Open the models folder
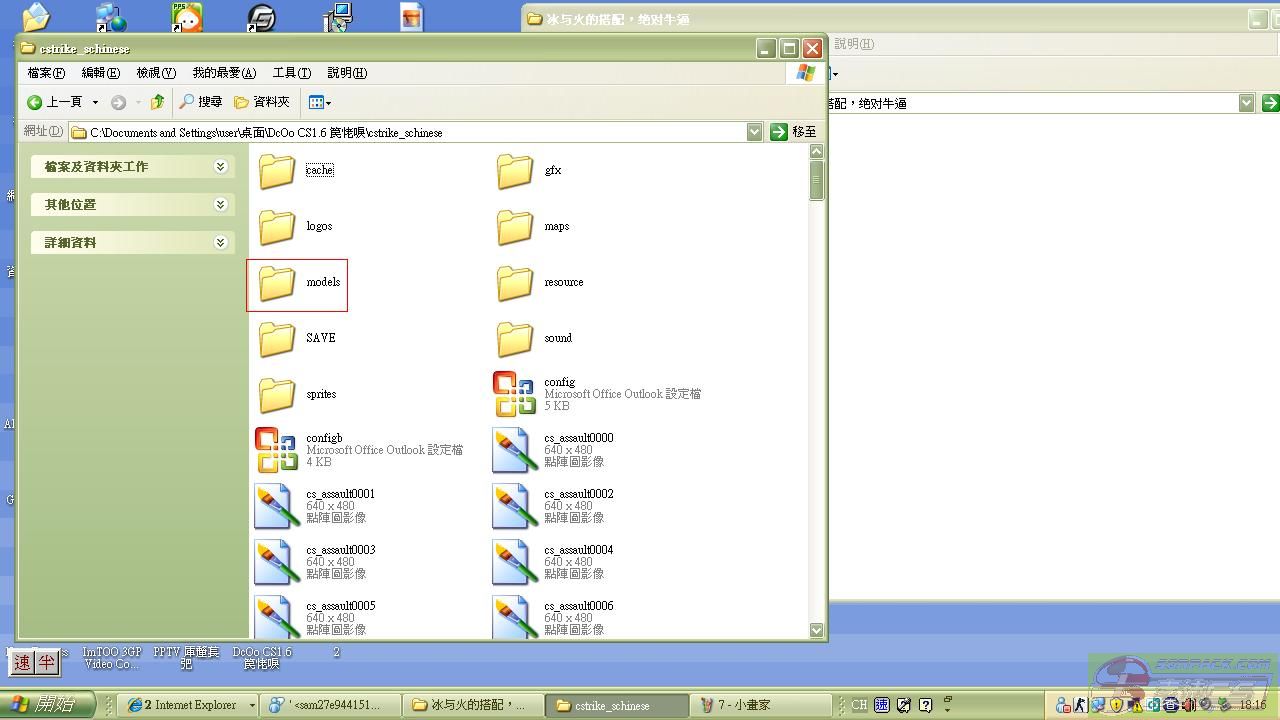Viewport: 1280px width, 720px height. [x=277, y=283]
